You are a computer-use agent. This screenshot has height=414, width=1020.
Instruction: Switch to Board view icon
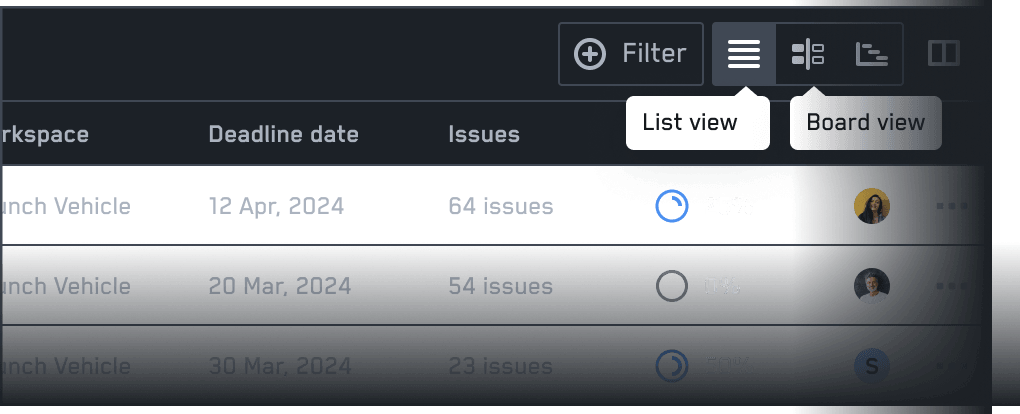pos(807,54)
